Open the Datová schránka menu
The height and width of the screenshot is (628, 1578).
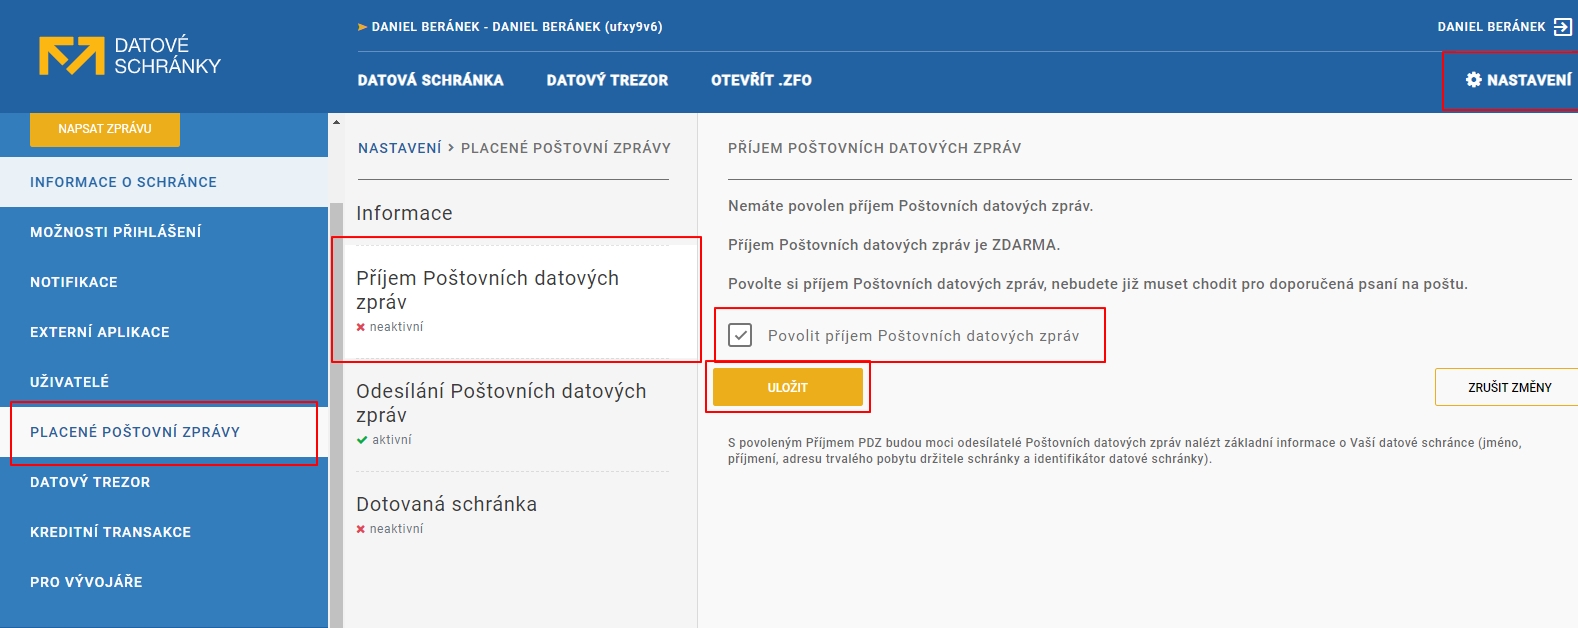(430, 80)
